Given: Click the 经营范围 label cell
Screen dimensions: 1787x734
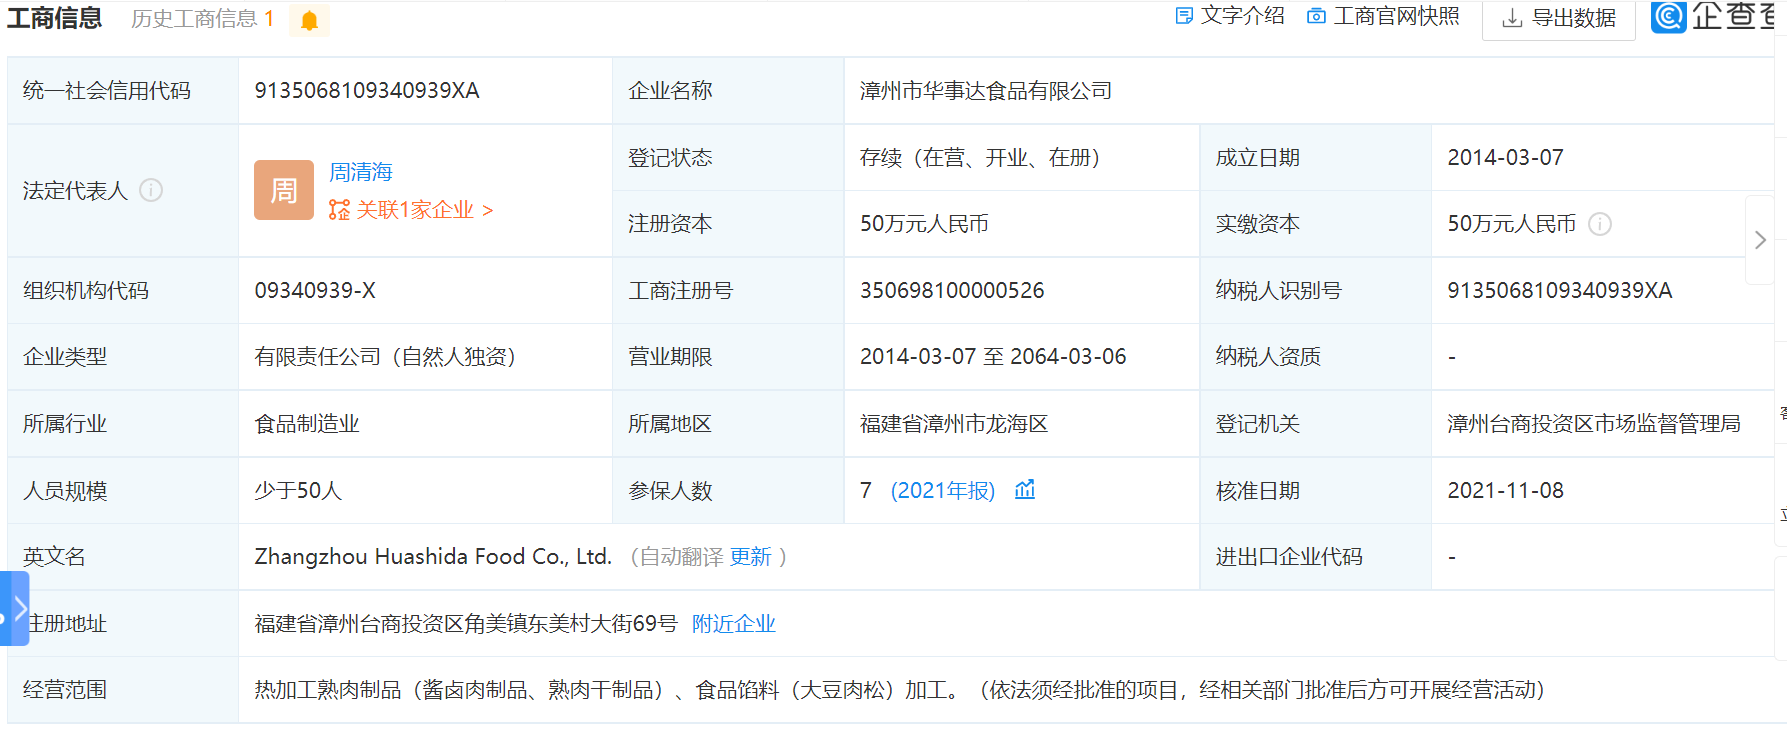Looking at the screenshot, I should pyautogui.click(x=123, y=690).
